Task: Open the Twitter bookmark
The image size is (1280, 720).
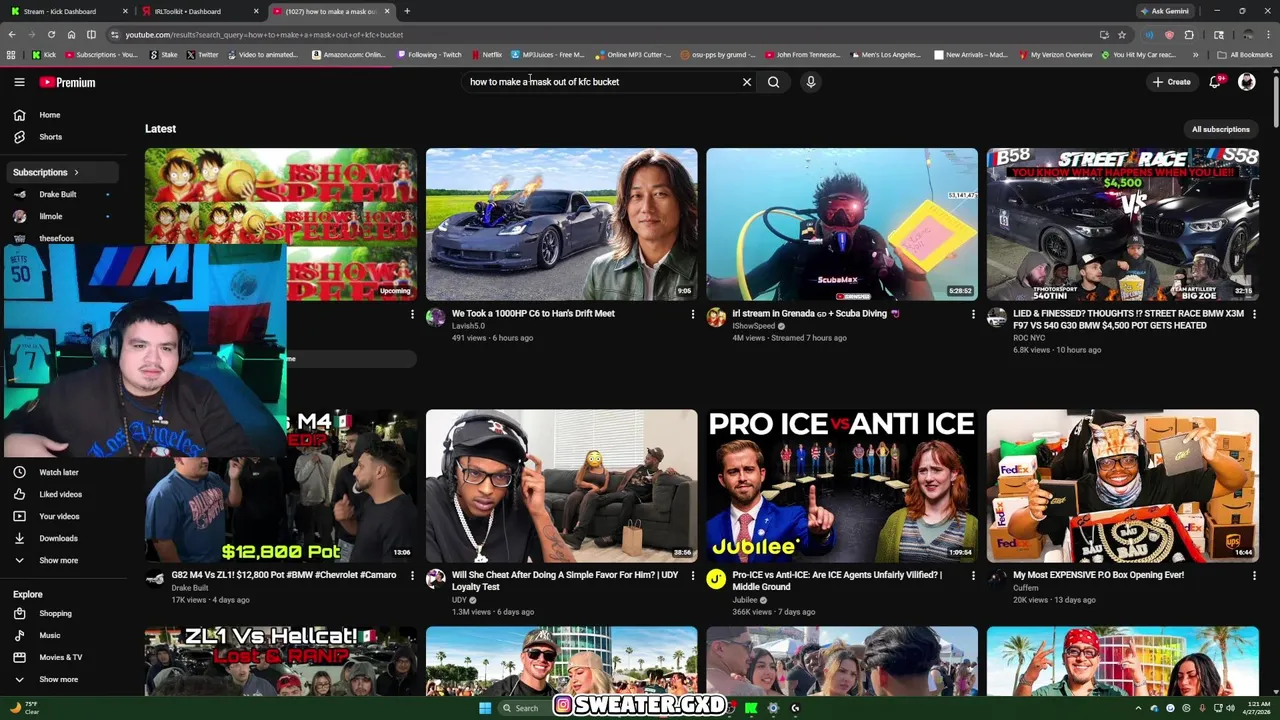Action: coord(202,55)
